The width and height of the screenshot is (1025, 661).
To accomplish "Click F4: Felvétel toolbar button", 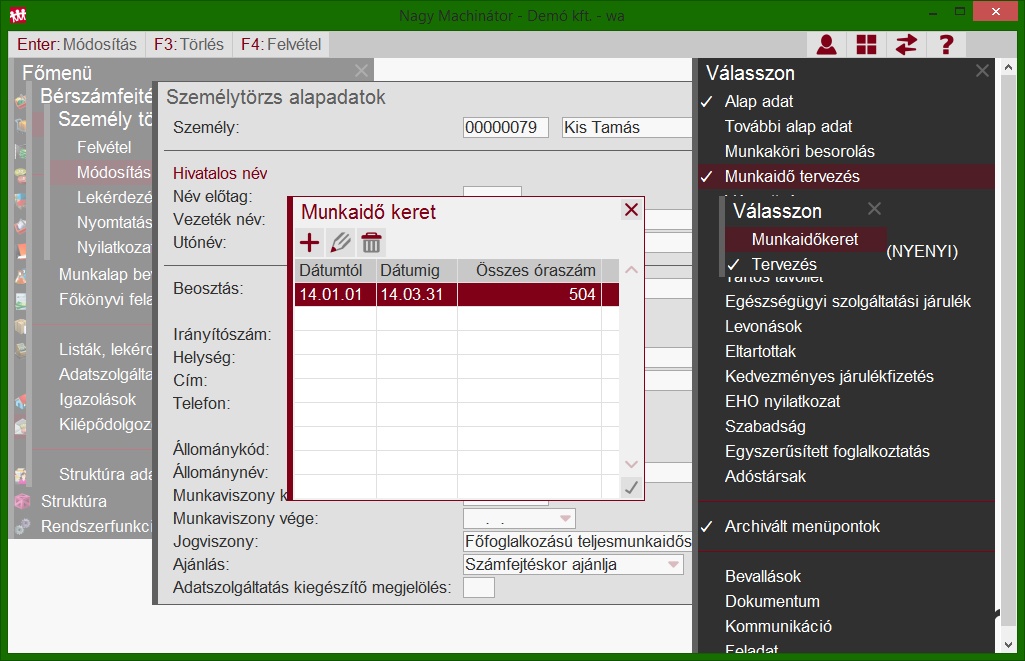I will 281,44.
